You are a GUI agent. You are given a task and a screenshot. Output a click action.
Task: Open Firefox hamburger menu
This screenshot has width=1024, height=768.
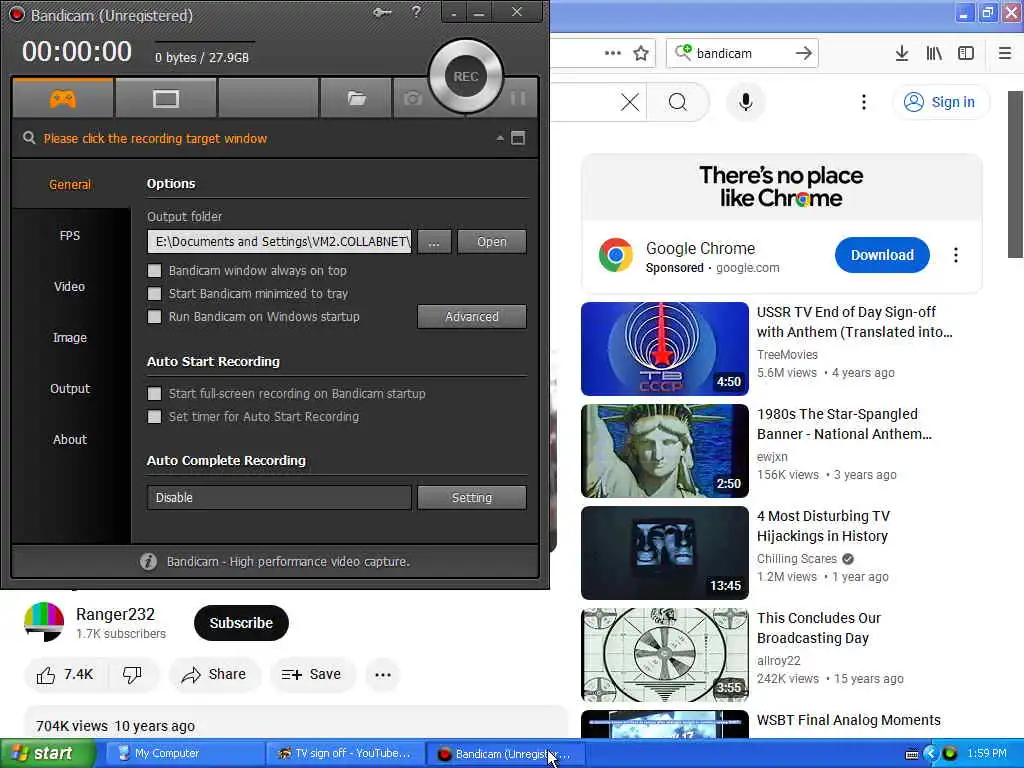[1005, 53]
